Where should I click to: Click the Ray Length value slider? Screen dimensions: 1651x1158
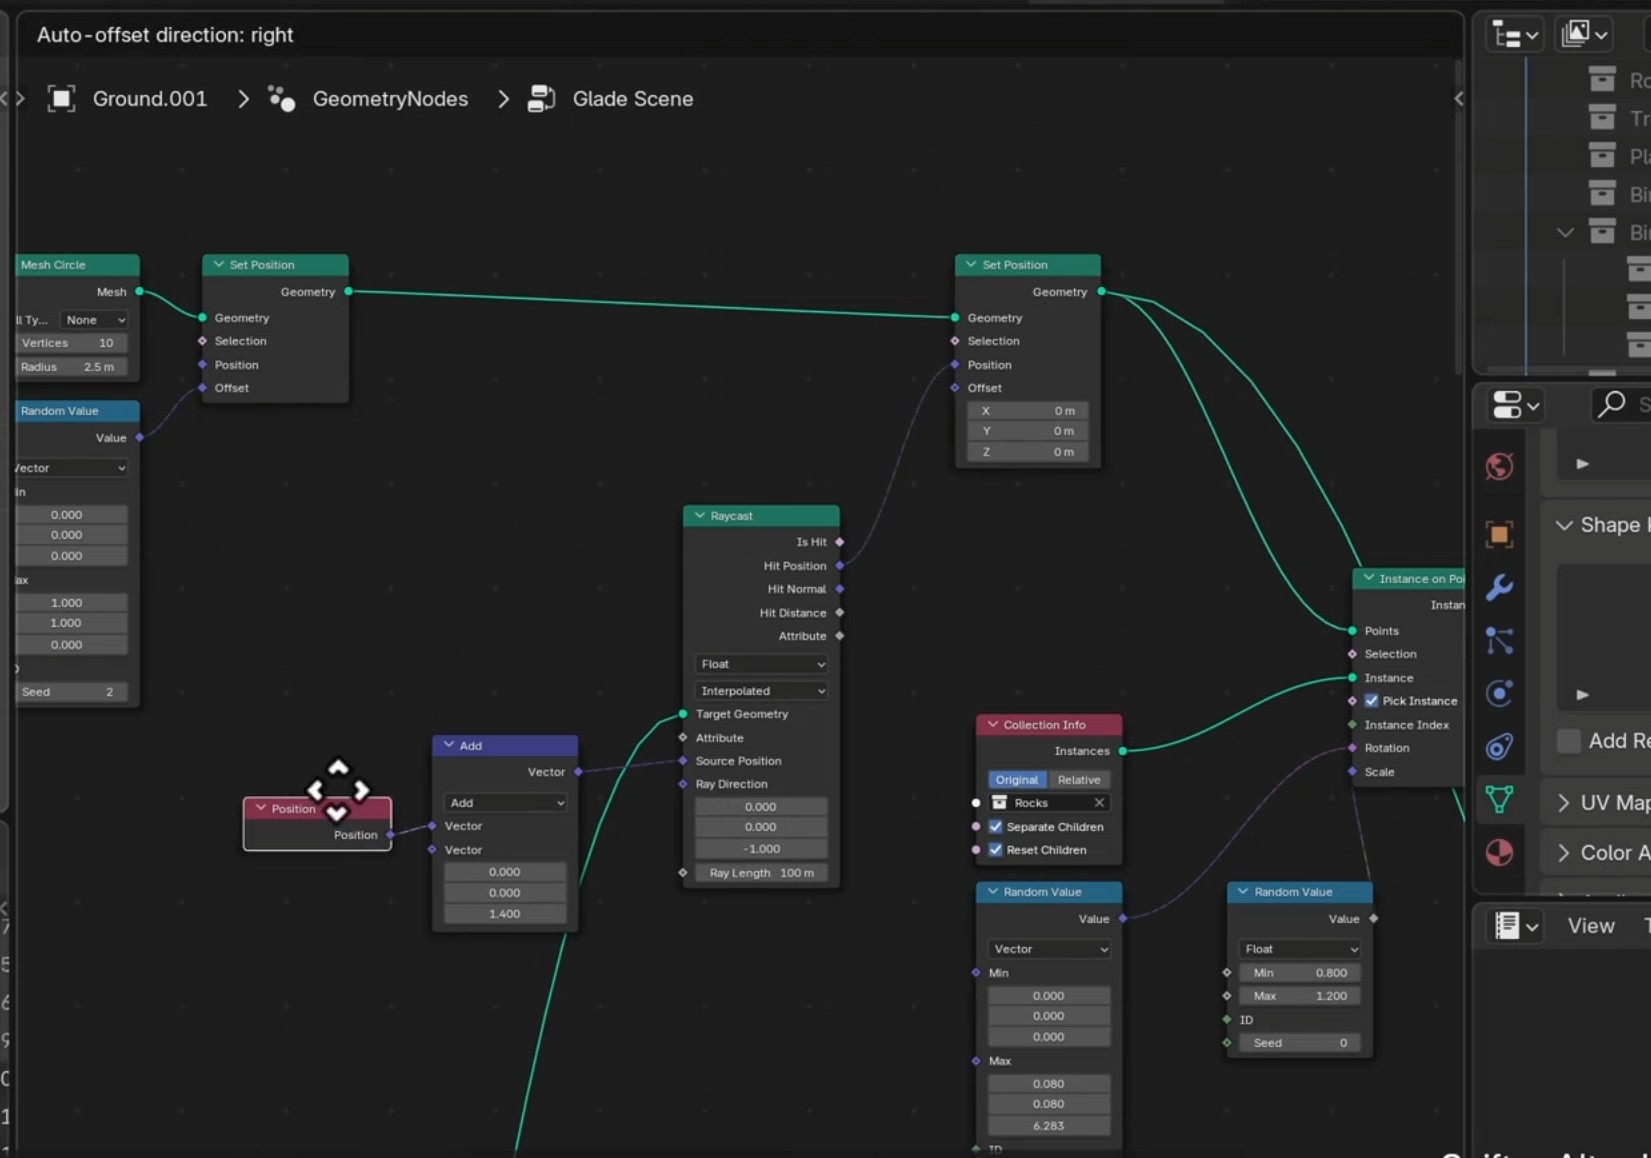tap(761, 873)
